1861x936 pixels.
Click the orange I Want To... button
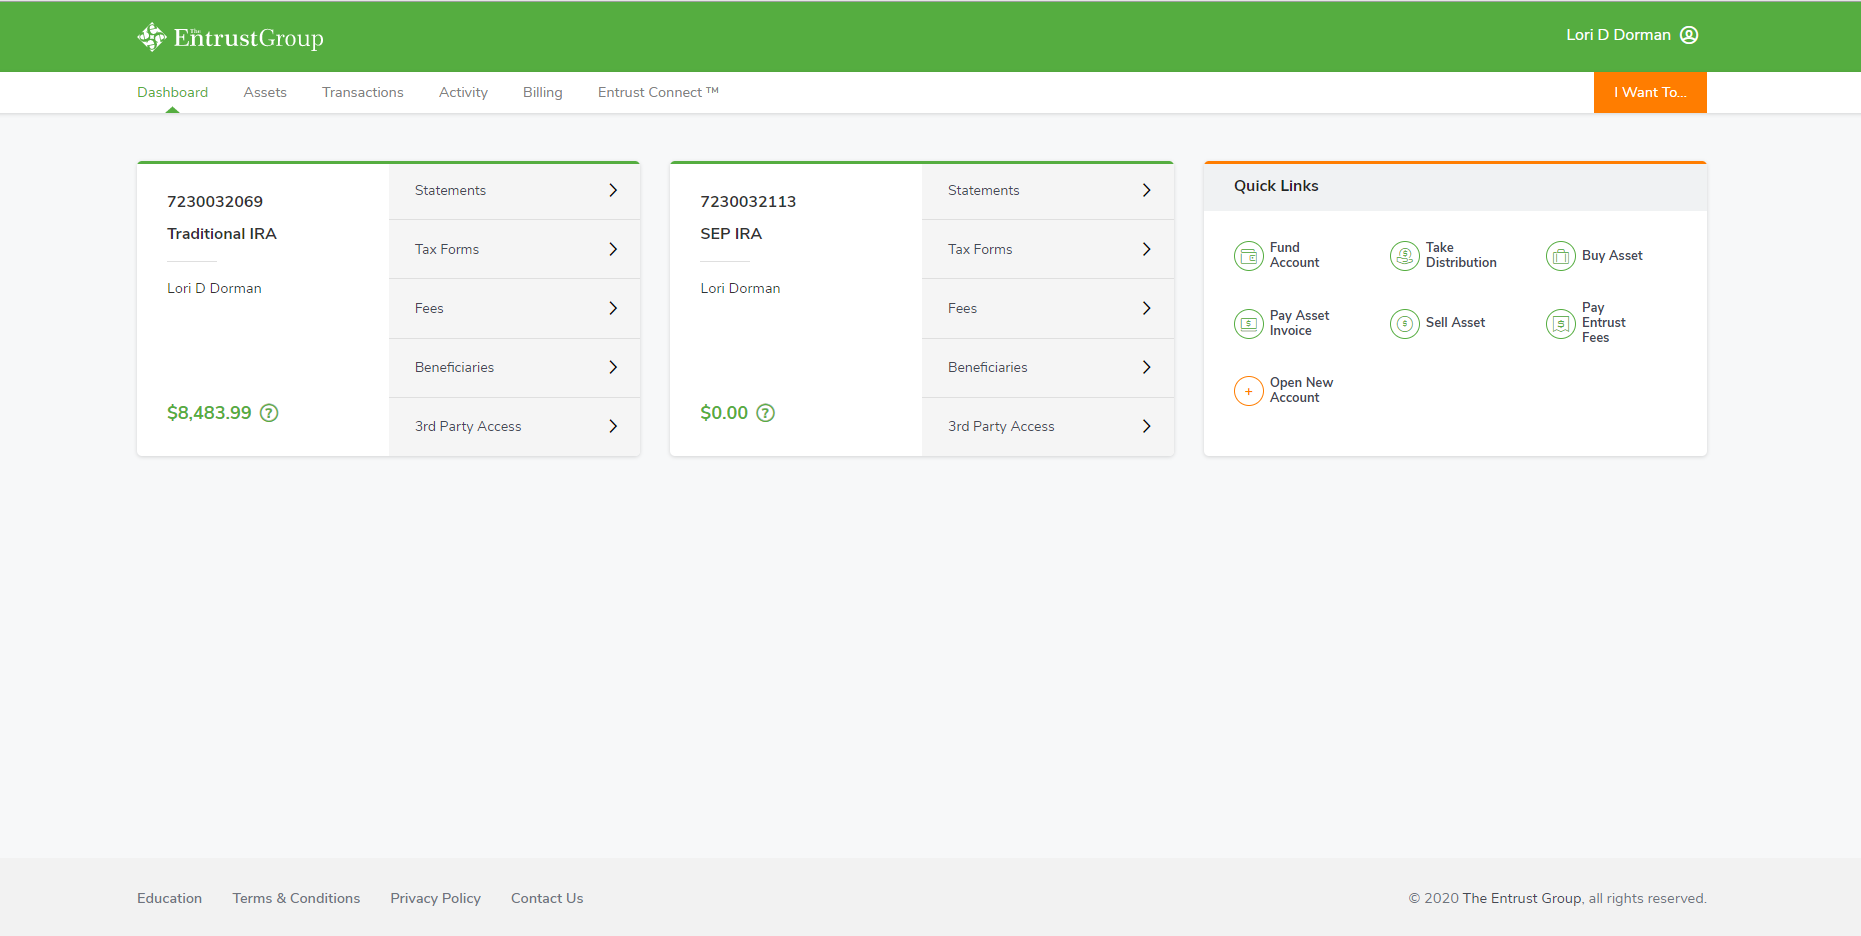click(1650, 92)
